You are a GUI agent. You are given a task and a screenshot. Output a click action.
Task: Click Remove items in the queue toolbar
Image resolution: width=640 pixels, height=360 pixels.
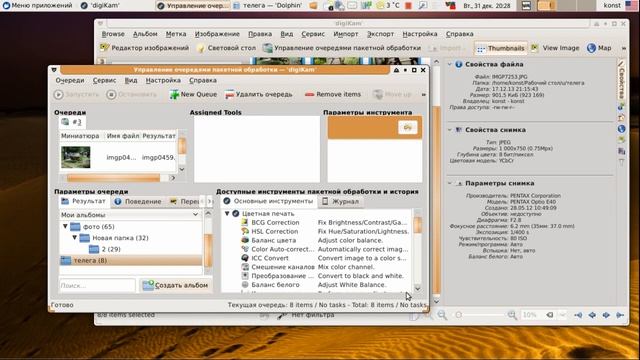(x=333, y=94)
